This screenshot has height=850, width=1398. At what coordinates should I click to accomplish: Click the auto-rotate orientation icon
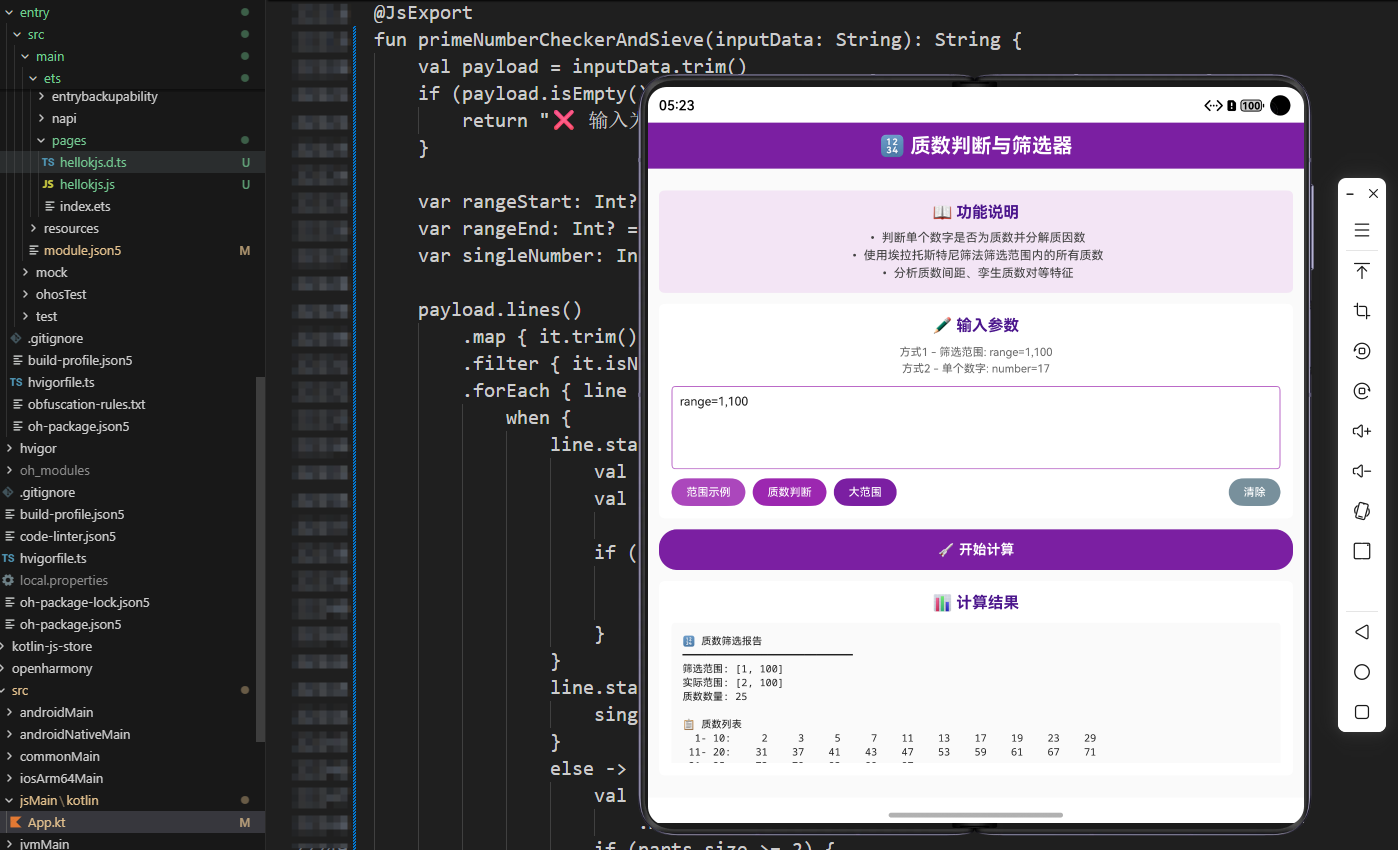tap(1361, 391)
